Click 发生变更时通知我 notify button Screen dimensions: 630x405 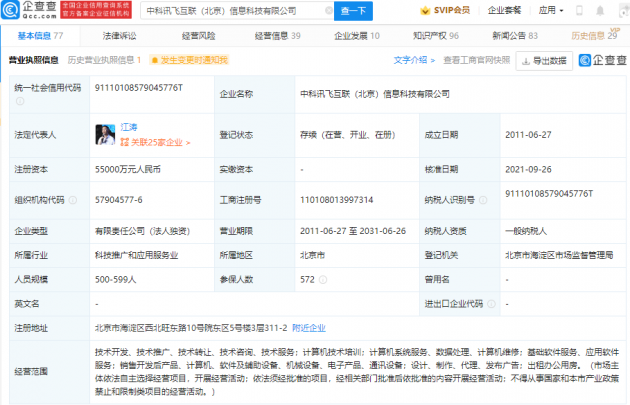189,60
